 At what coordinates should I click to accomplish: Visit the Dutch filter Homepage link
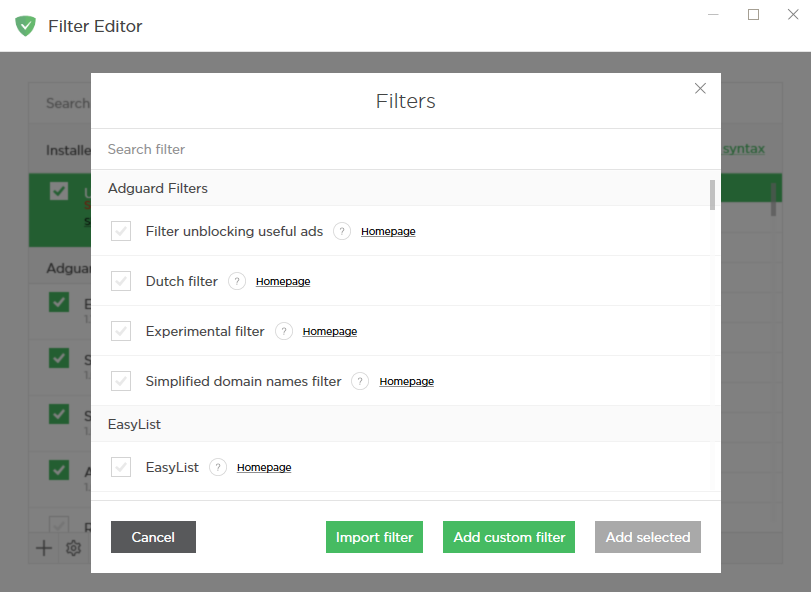point(283,282)
